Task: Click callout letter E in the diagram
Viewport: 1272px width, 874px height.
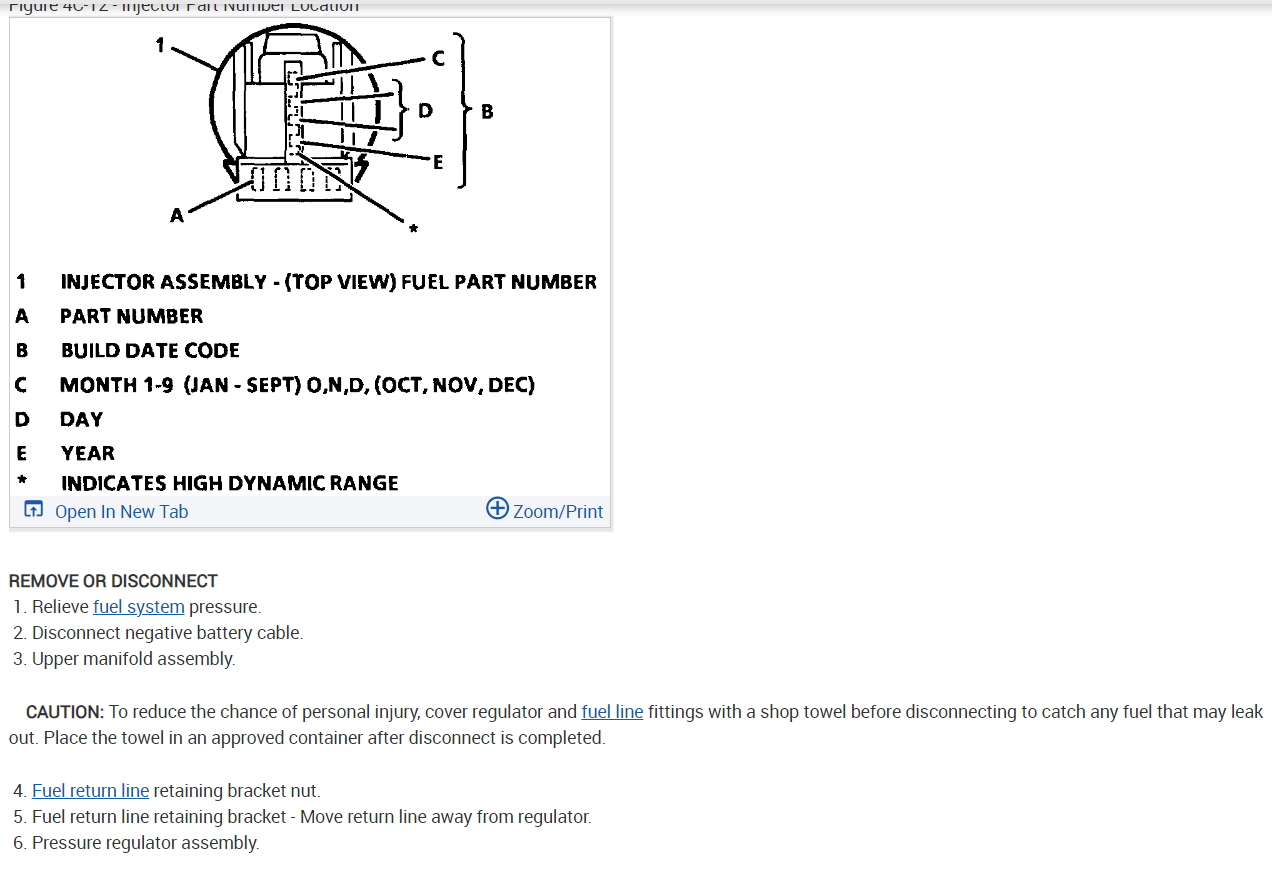Action: [438, 163]
